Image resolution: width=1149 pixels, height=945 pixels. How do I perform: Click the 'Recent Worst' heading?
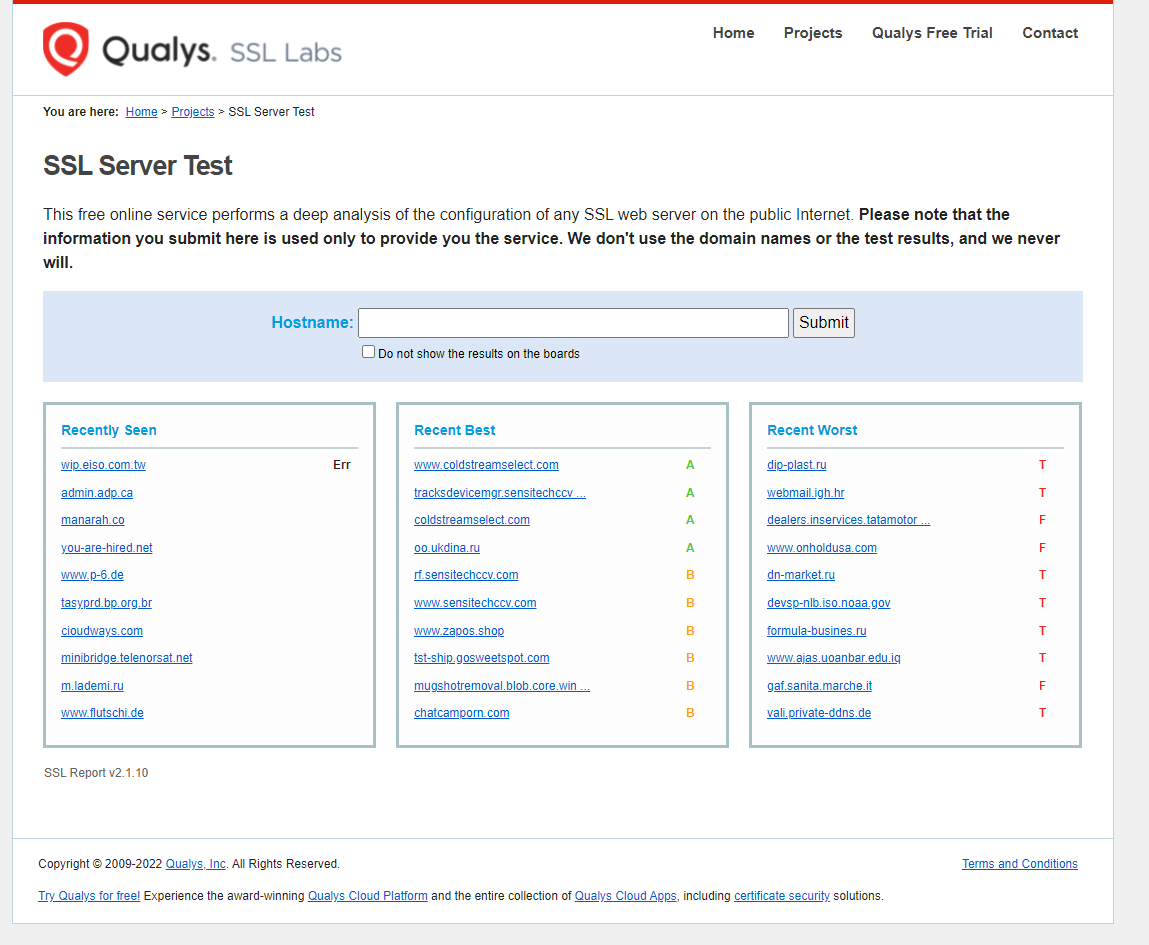click(812, 430)
